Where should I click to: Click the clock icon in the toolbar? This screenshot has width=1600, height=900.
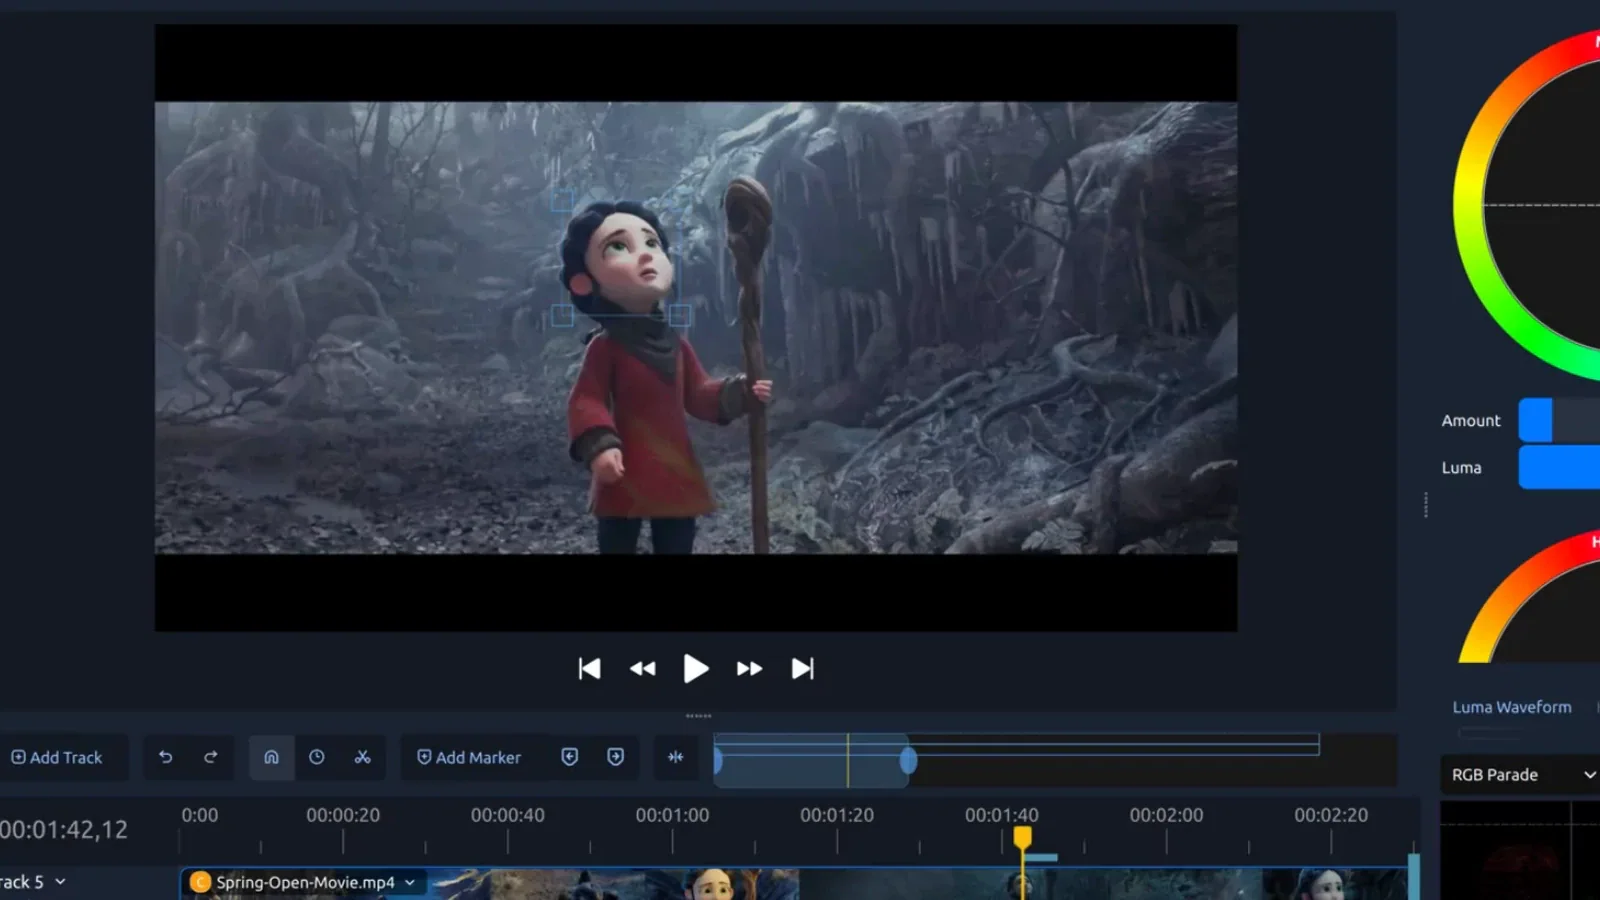click(x=317, y=757)
